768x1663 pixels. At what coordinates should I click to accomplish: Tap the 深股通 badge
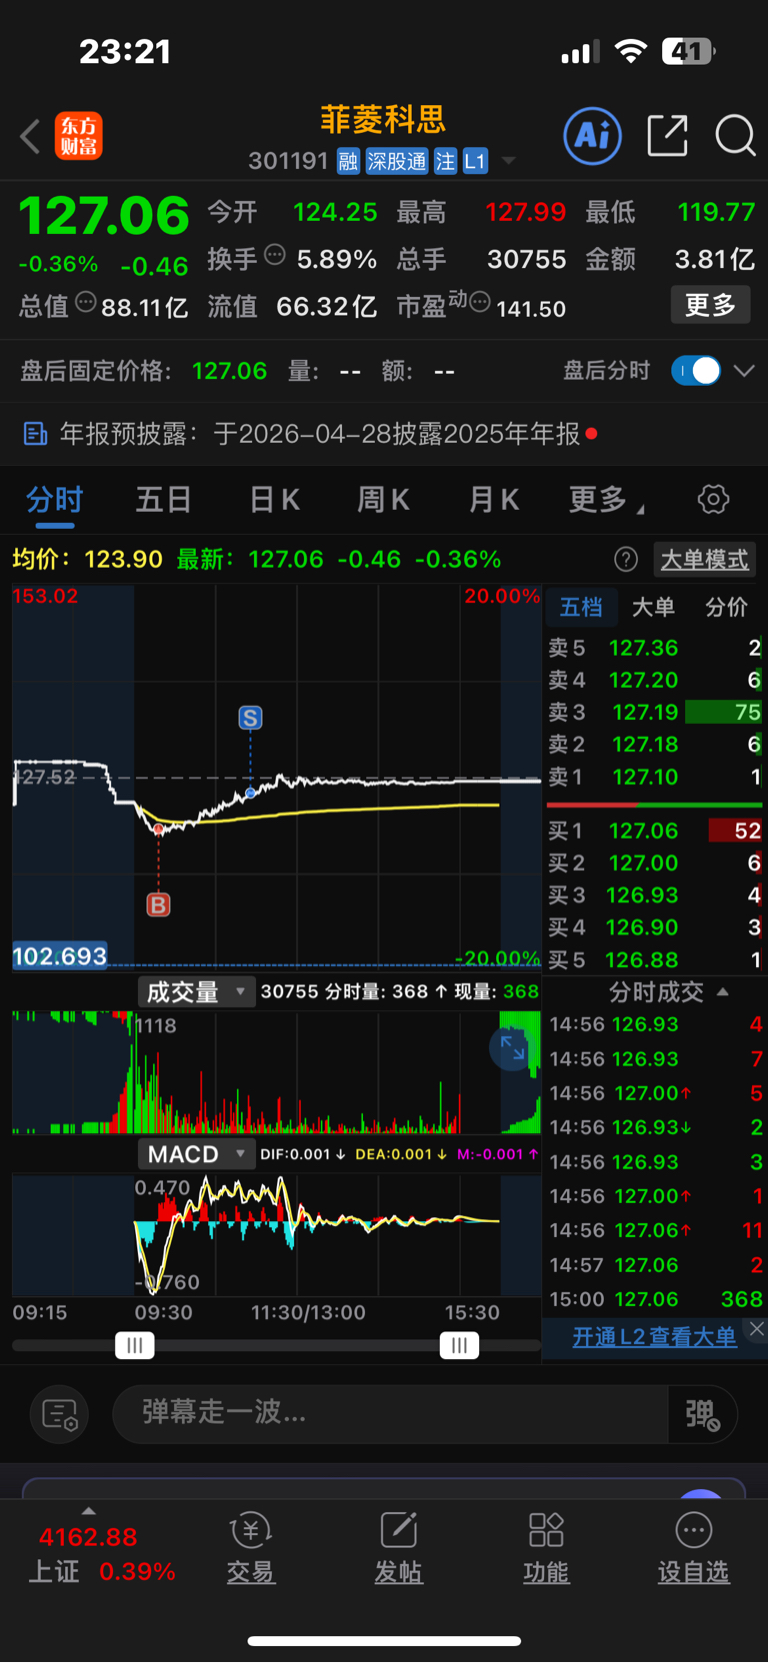(397, 161)
